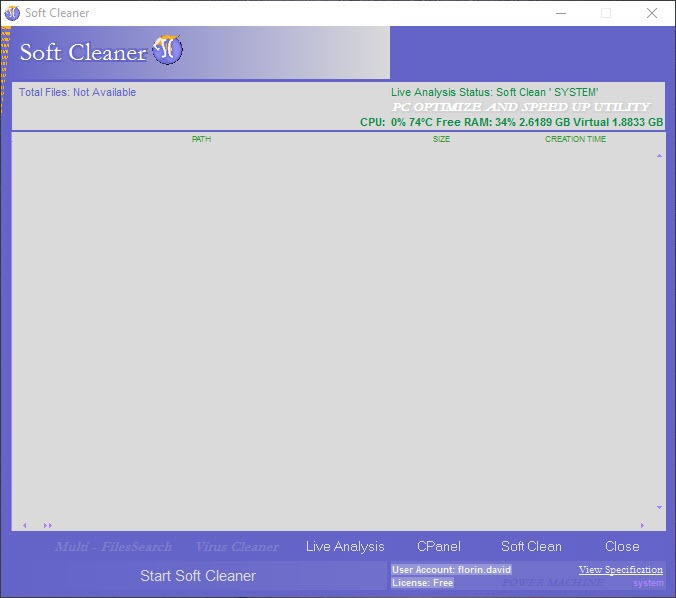Click the Soft Cleaner logo emblem in banner
Screen dimensions: 676x598
(x=167, y=50)
